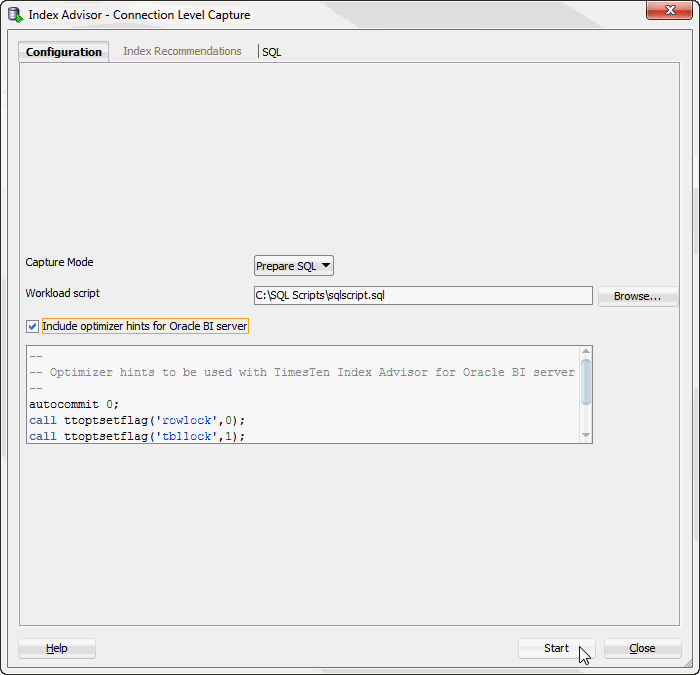Browse for a workload script file
The width and height of the screenshot is (700, 675).
click(638, 296)
